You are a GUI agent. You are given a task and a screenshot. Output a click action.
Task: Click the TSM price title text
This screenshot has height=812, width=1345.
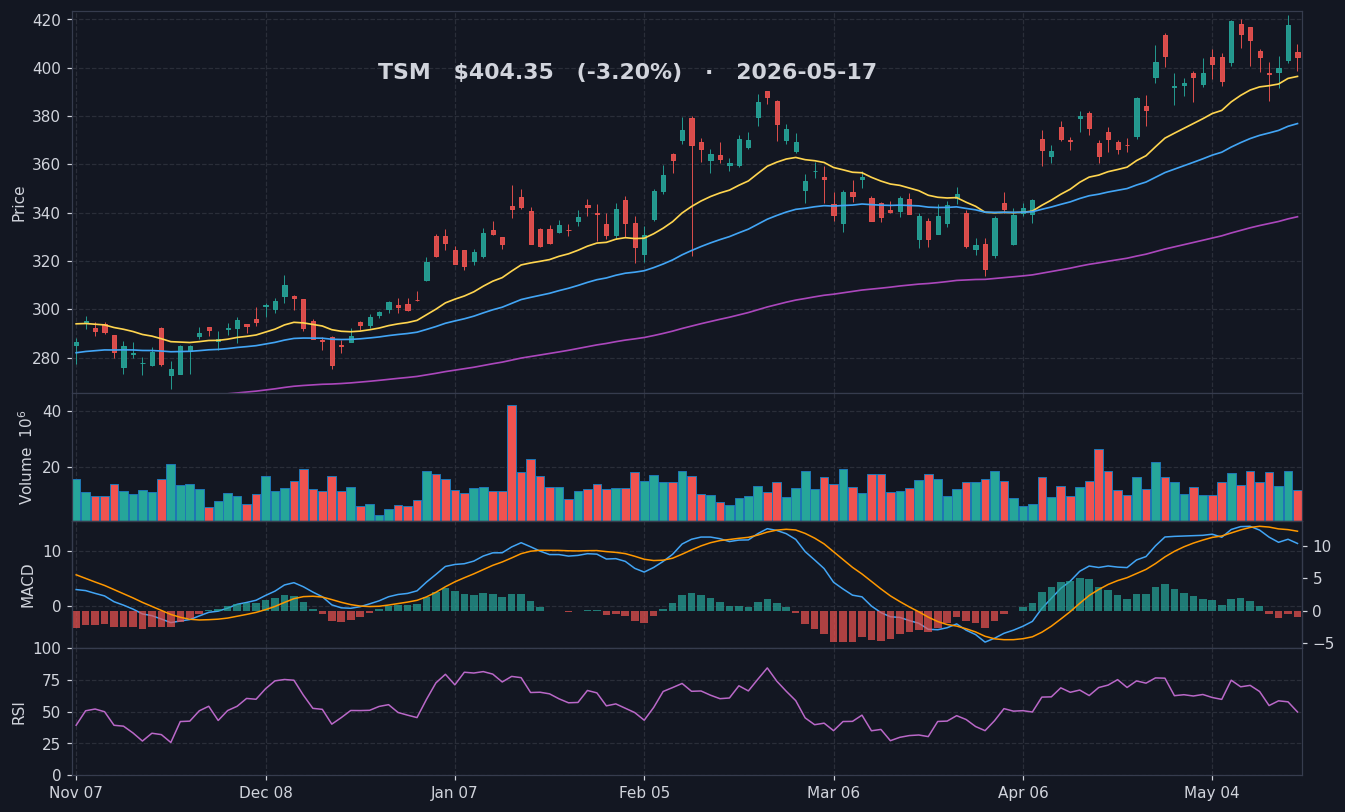pyautogui.click(x=627, y=72)
